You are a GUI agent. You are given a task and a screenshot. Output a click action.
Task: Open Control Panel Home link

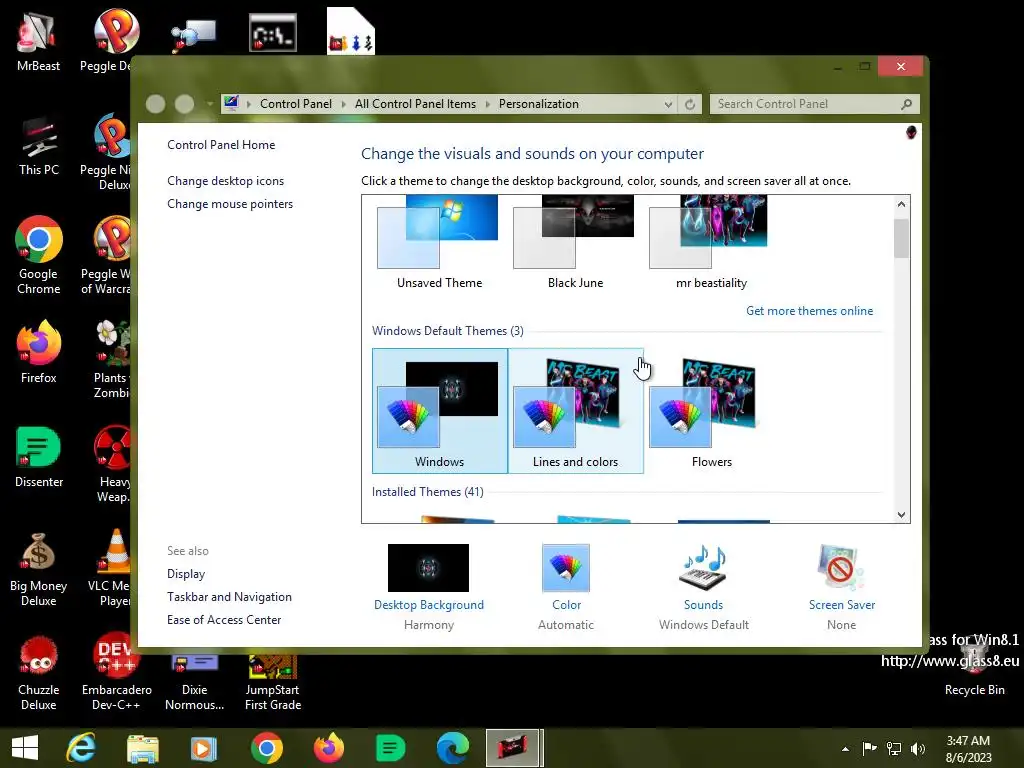[221, 145]
